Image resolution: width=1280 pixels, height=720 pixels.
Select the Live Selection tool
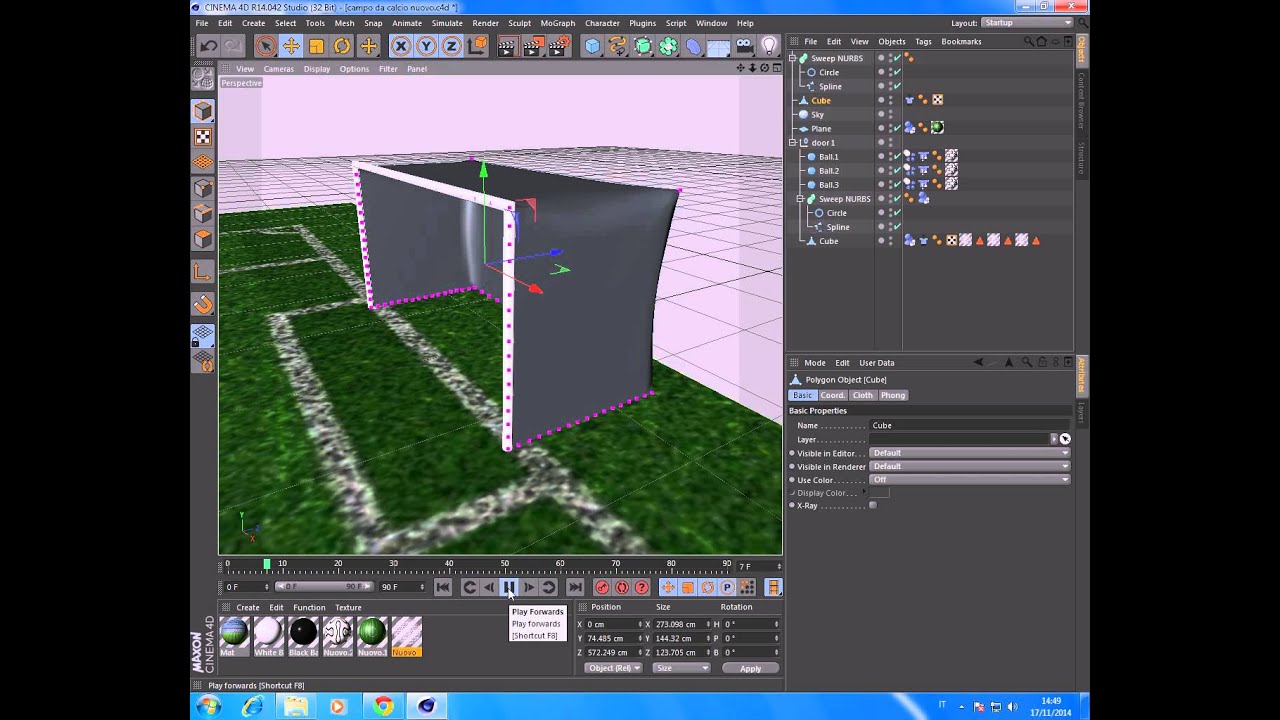(265, 45)
